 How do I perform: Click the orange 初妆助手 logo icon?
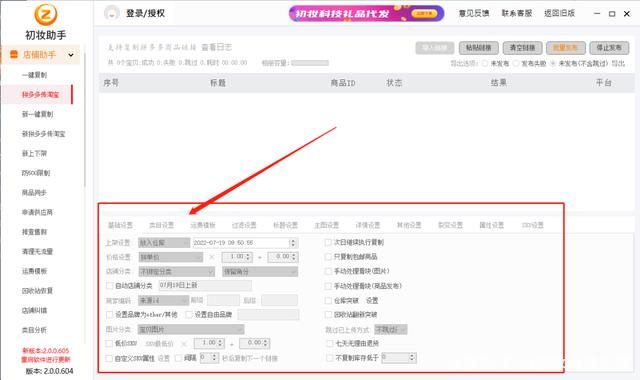(x=45, y=14)
